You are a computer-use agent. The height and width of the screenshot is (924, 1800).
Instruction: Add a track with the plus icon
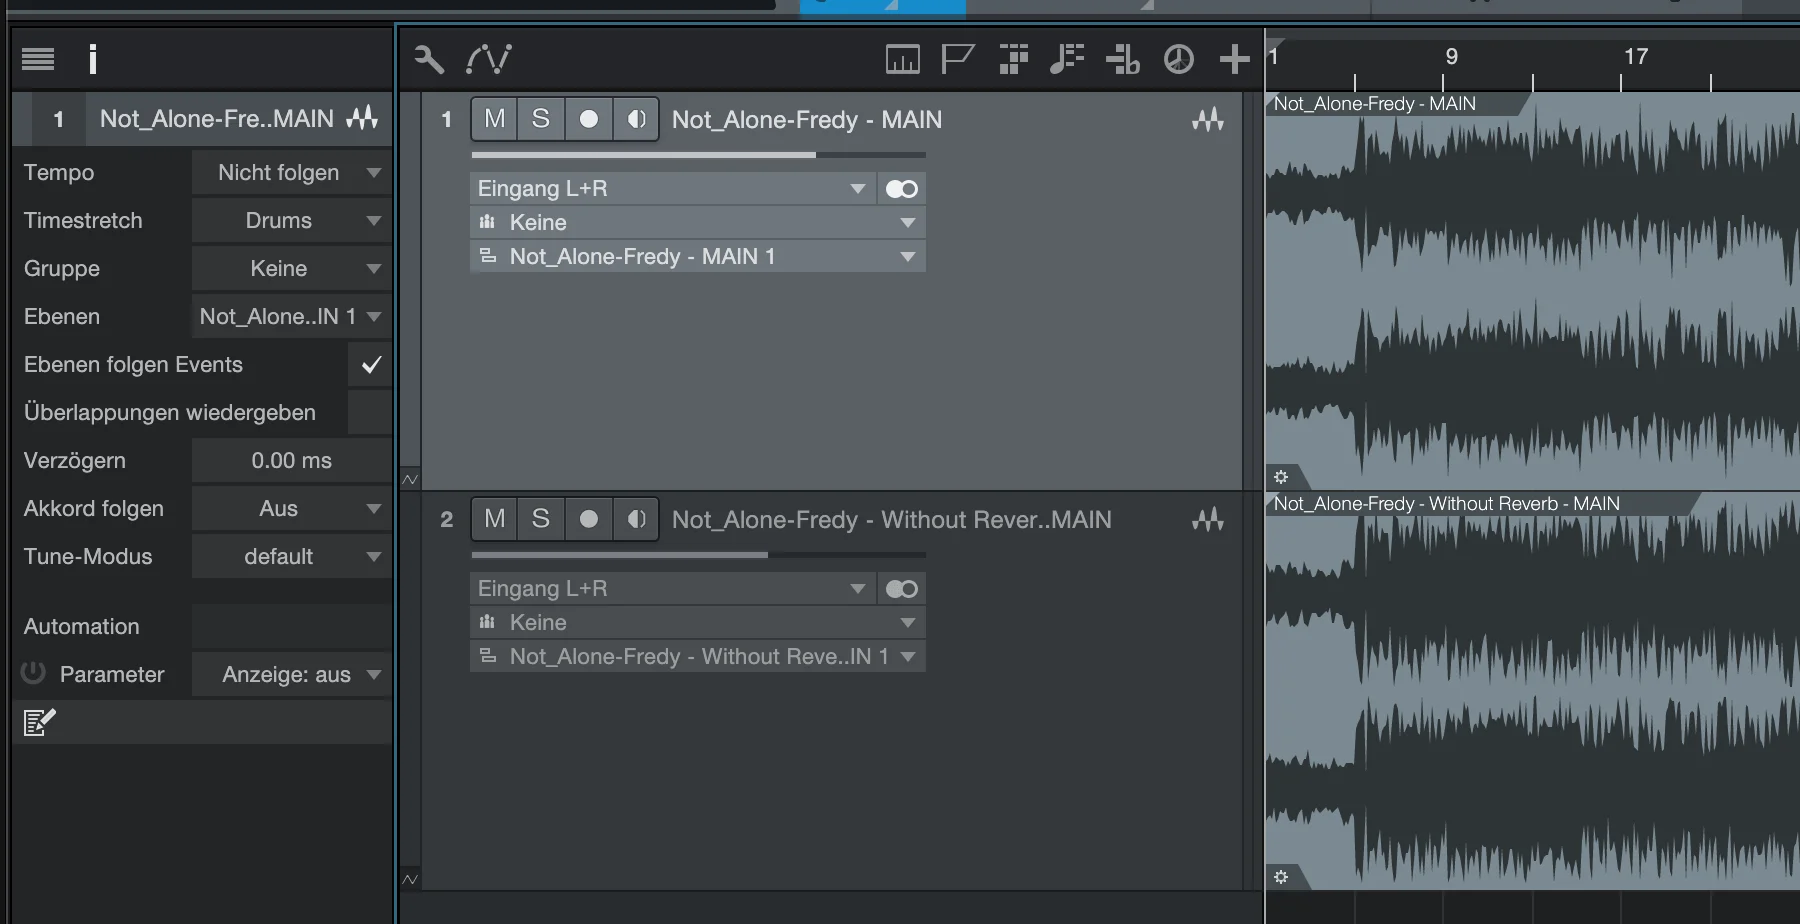pos(1235,60)
